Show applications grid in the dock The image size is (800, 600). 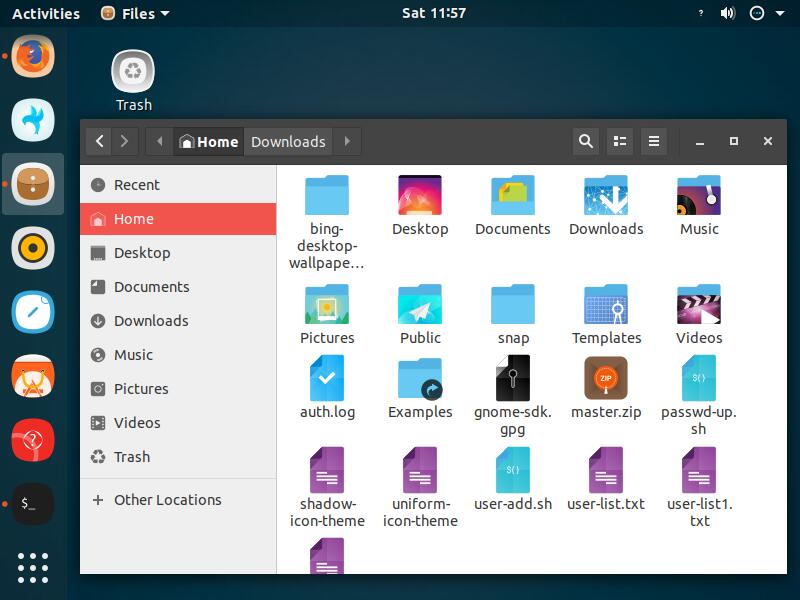coord(33,567)
